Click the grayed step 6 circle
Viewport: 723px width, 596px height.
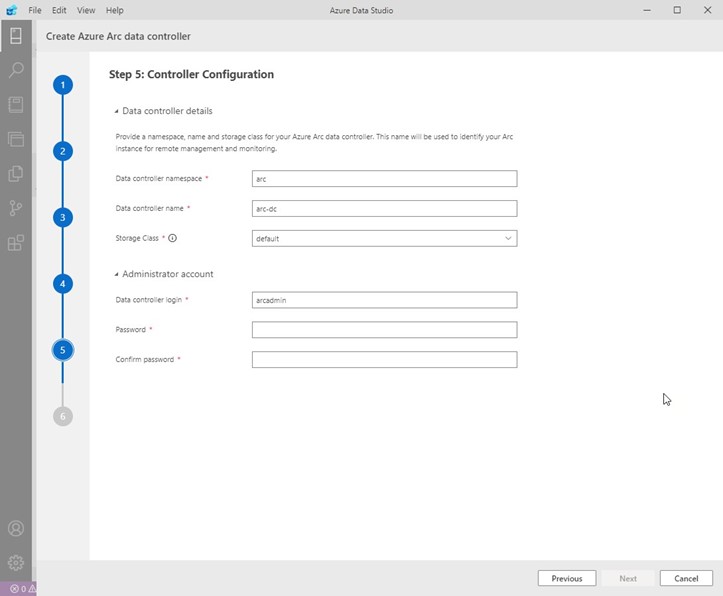coord(63,417)
